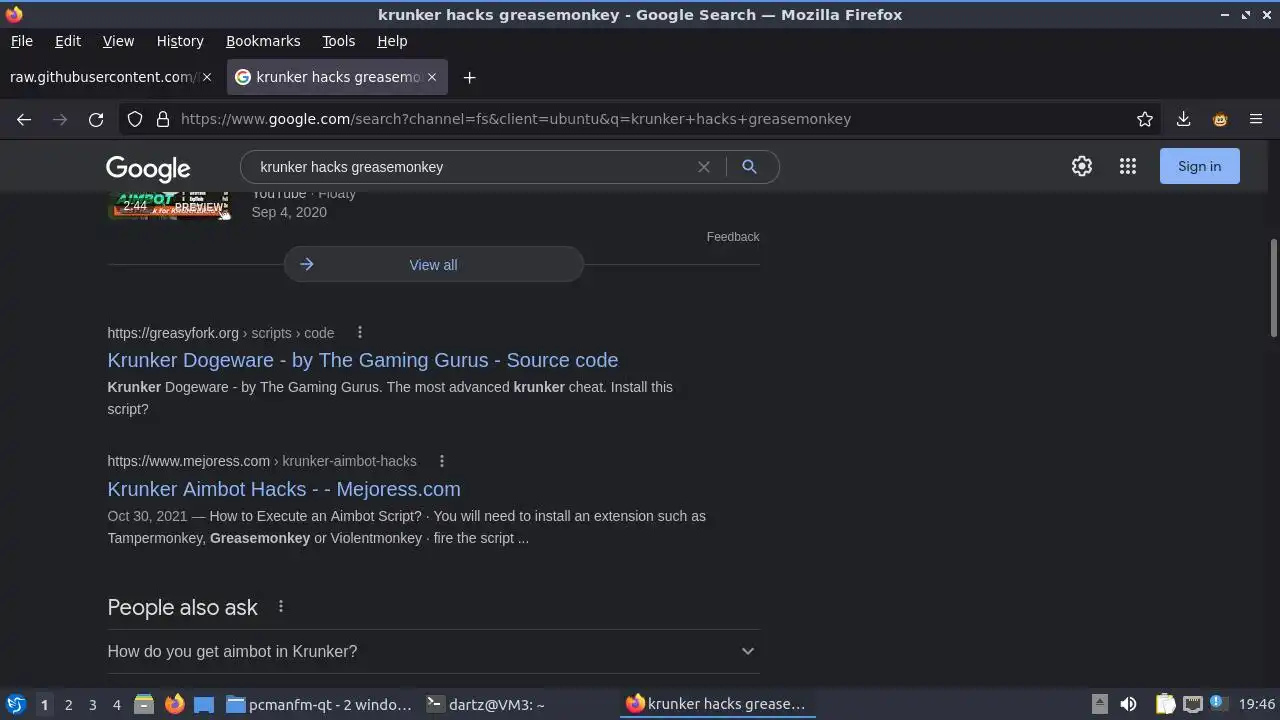Open the File menu
Viewport: 1280px width, 720px height.
click(x=21, y=41)
